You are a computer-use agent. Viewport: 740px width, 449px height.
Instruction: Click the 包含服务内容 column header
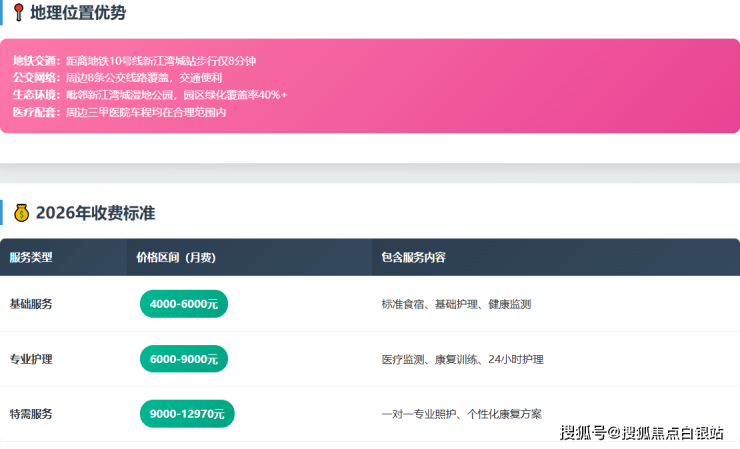(x=413, y=257)
